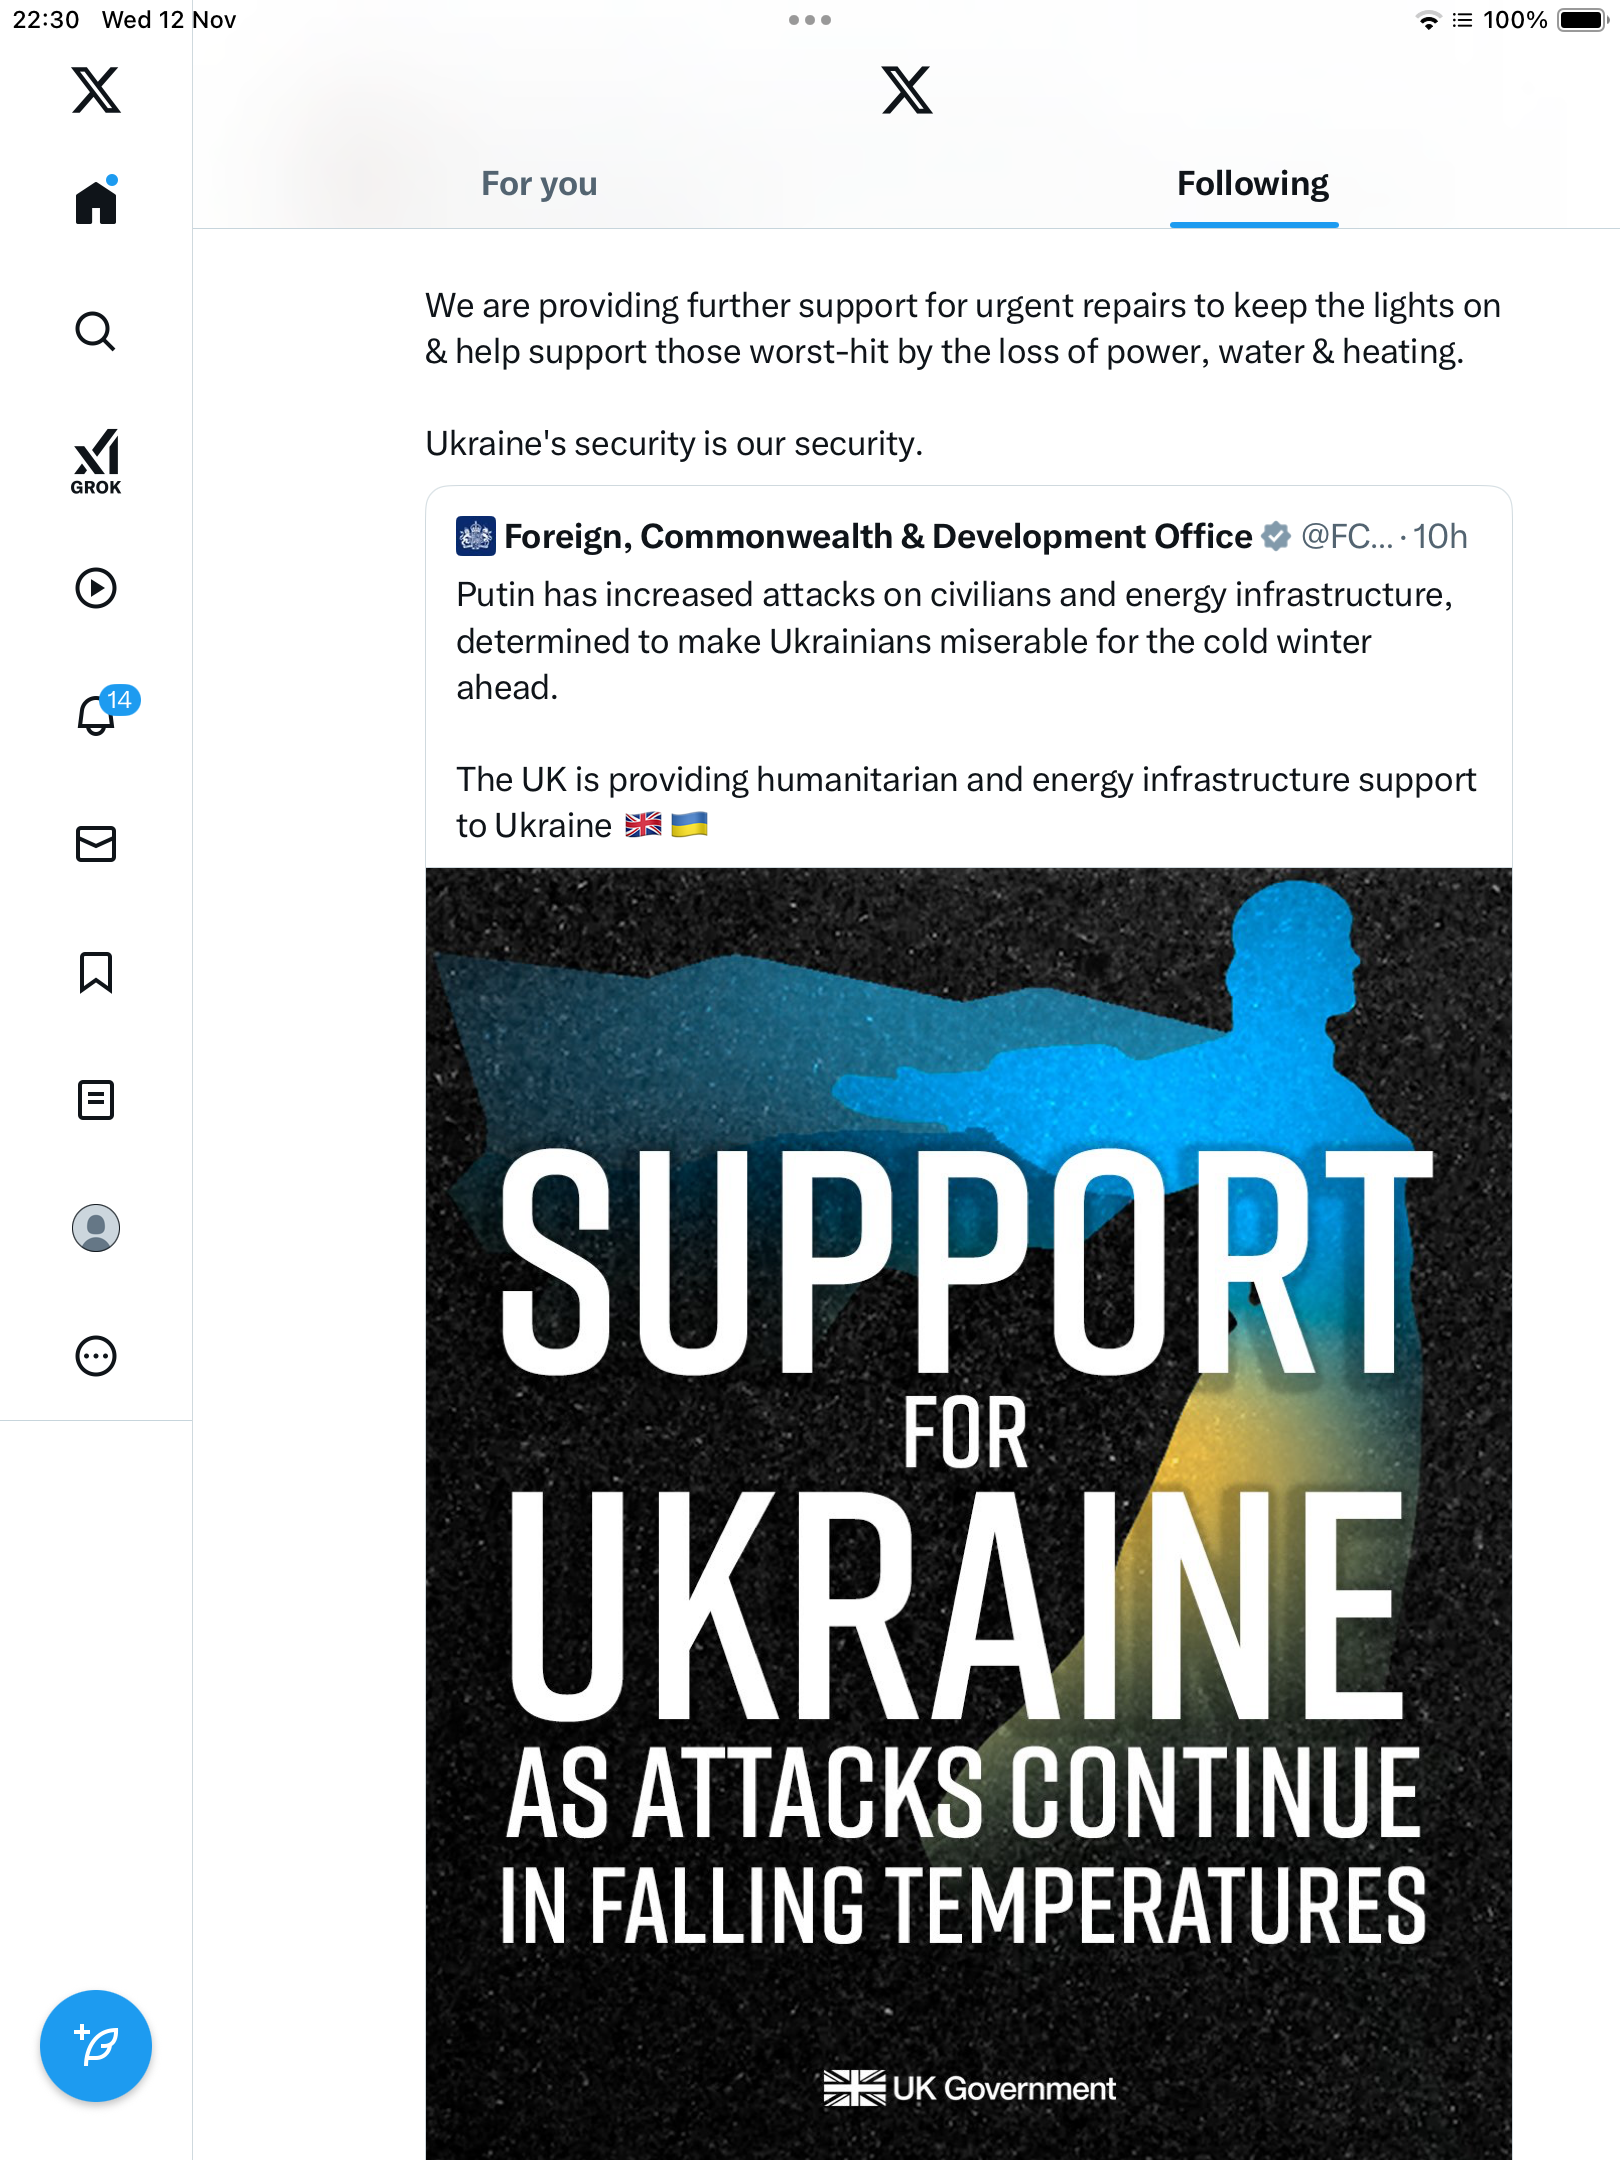Select the Following tab

point(1253,184)
